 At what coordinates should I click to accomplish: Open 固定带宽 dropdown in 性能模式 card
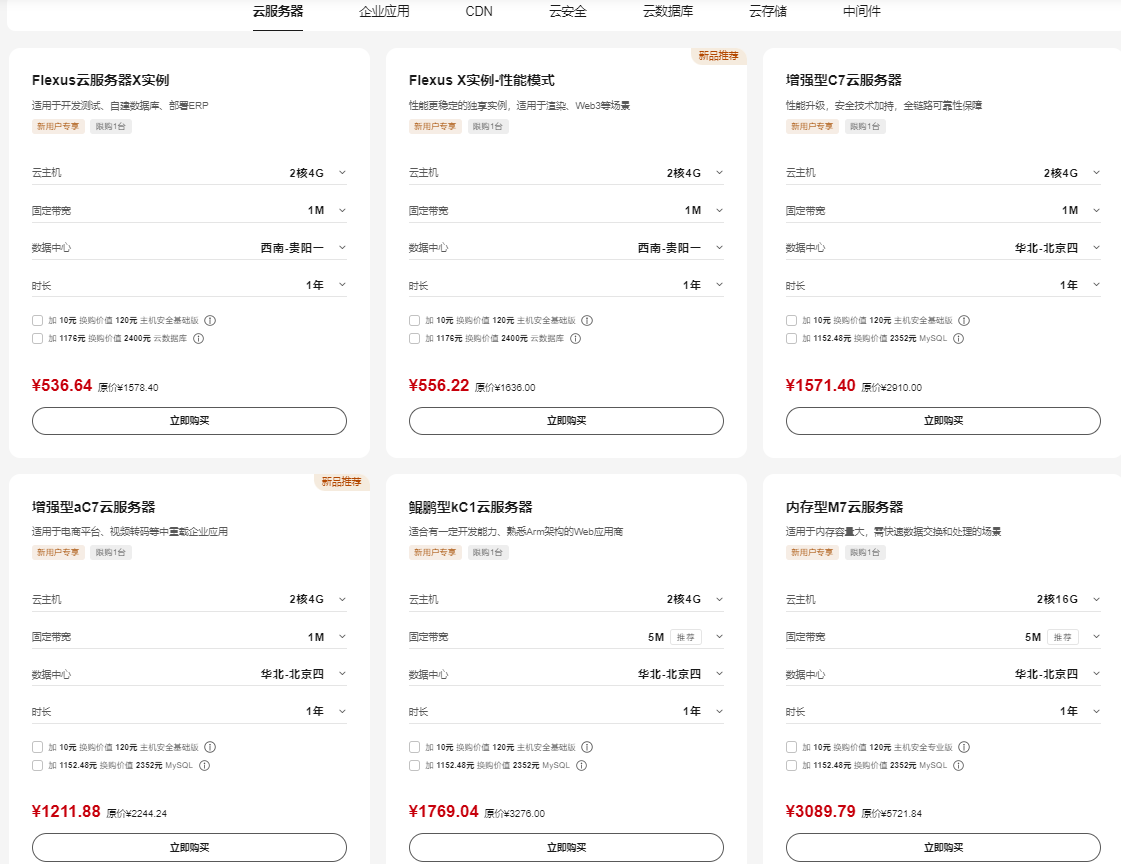coord(566,210)
